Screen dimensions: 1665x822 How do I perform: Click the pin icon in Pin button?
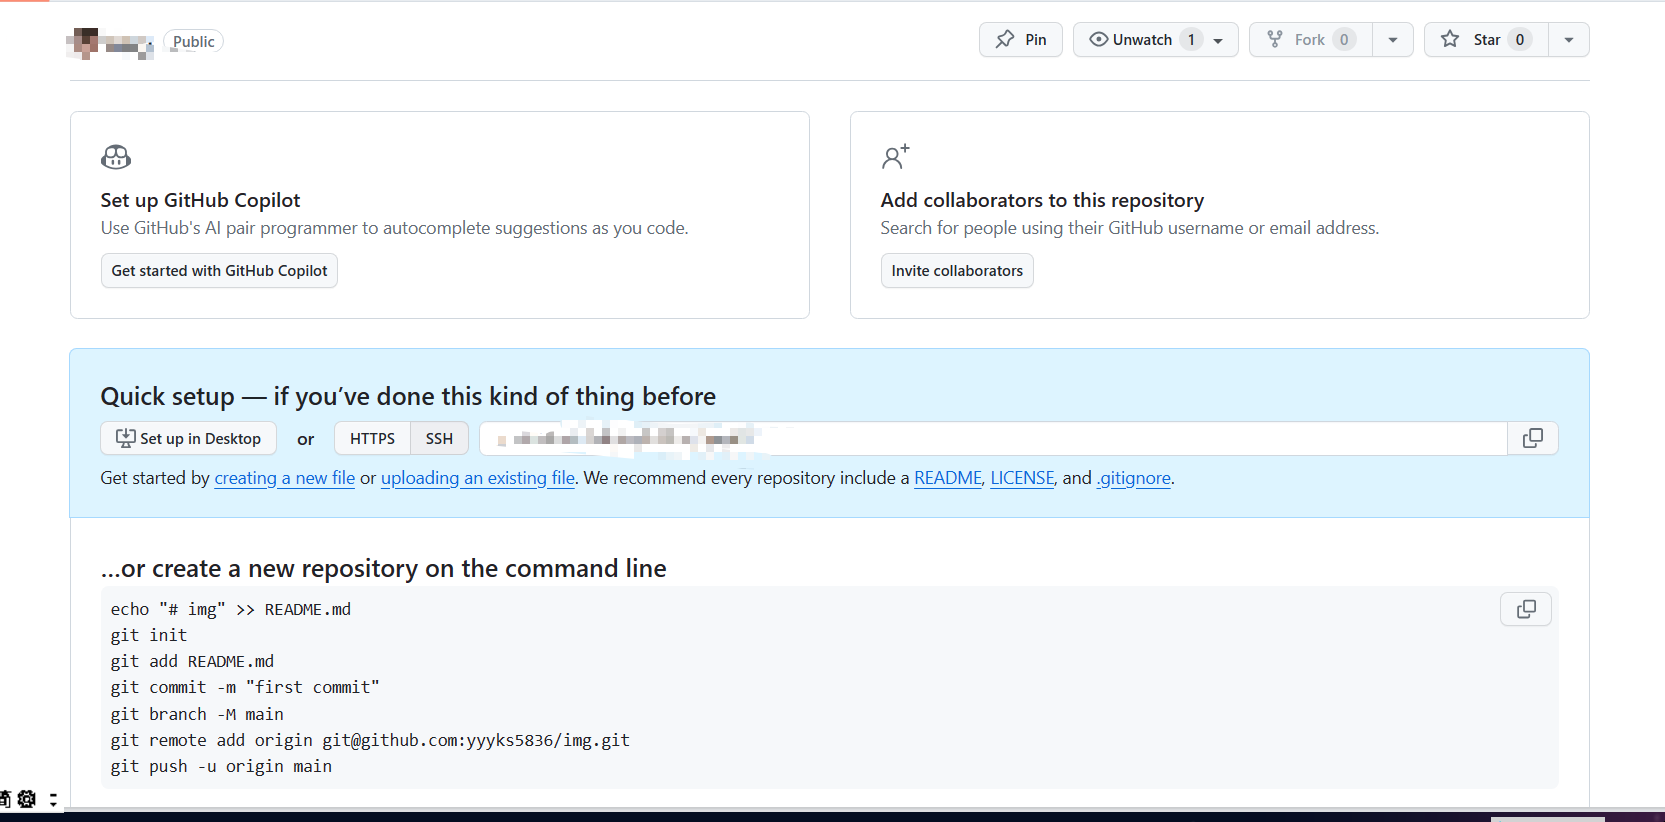coord(1005,40)
